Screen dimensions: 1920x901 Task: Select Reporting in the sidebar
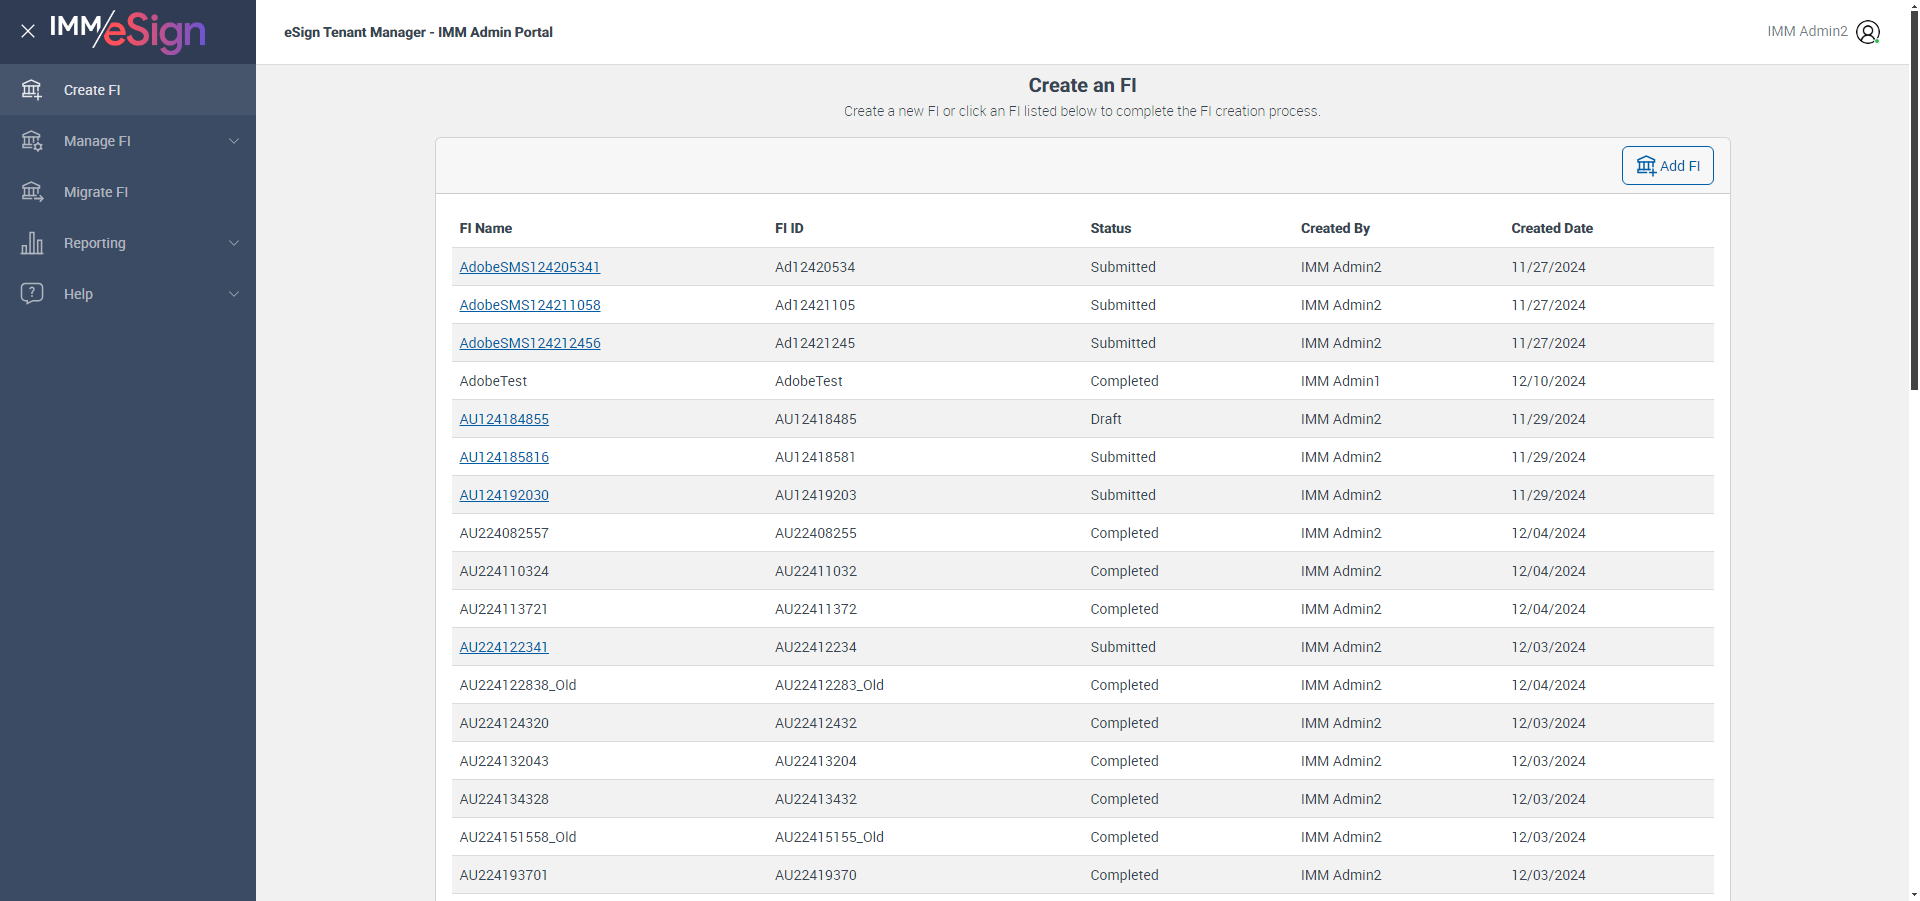pyautogui.click(x=128, y=243)
